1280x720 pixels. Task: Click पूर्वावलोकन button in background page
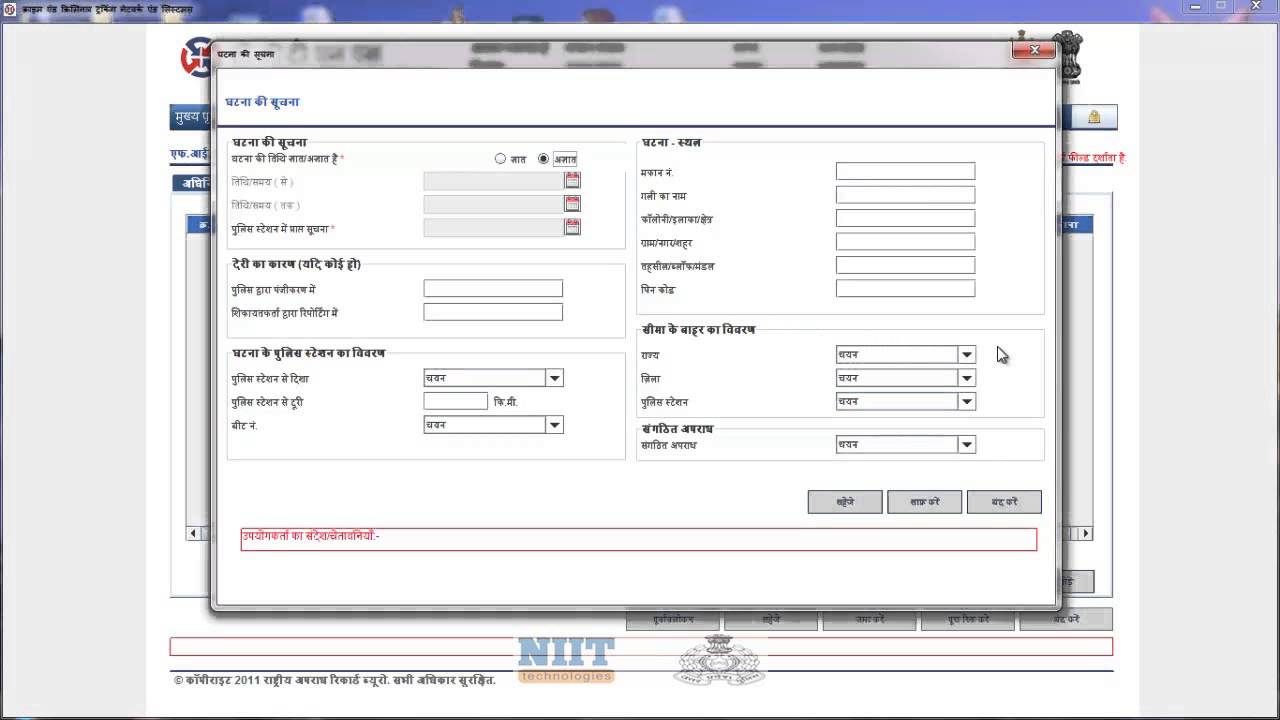pos(672,620)
